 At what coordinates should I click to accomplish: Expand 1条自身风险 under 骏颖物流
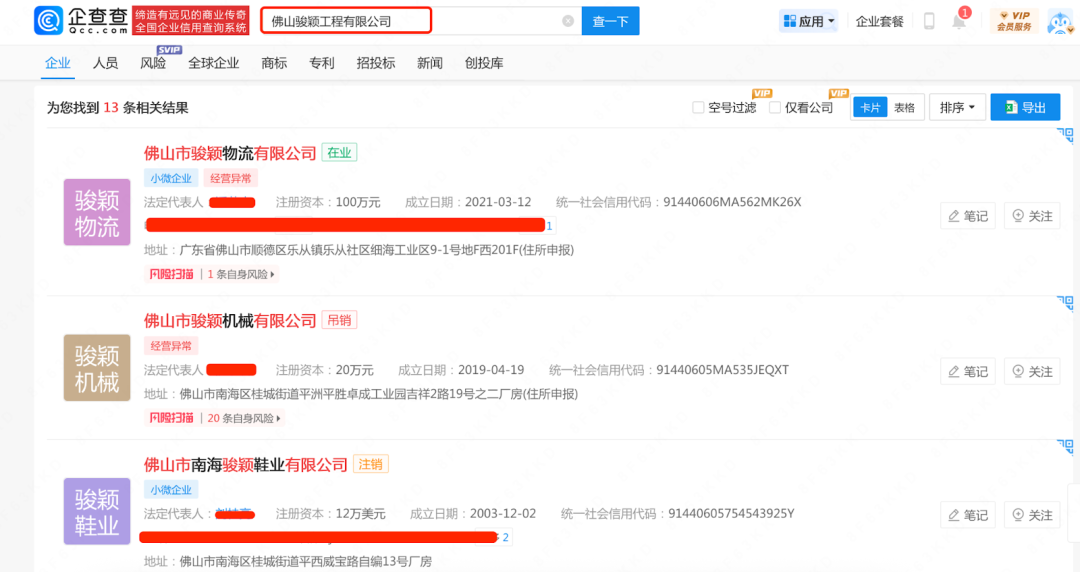(x=240, y=274)
